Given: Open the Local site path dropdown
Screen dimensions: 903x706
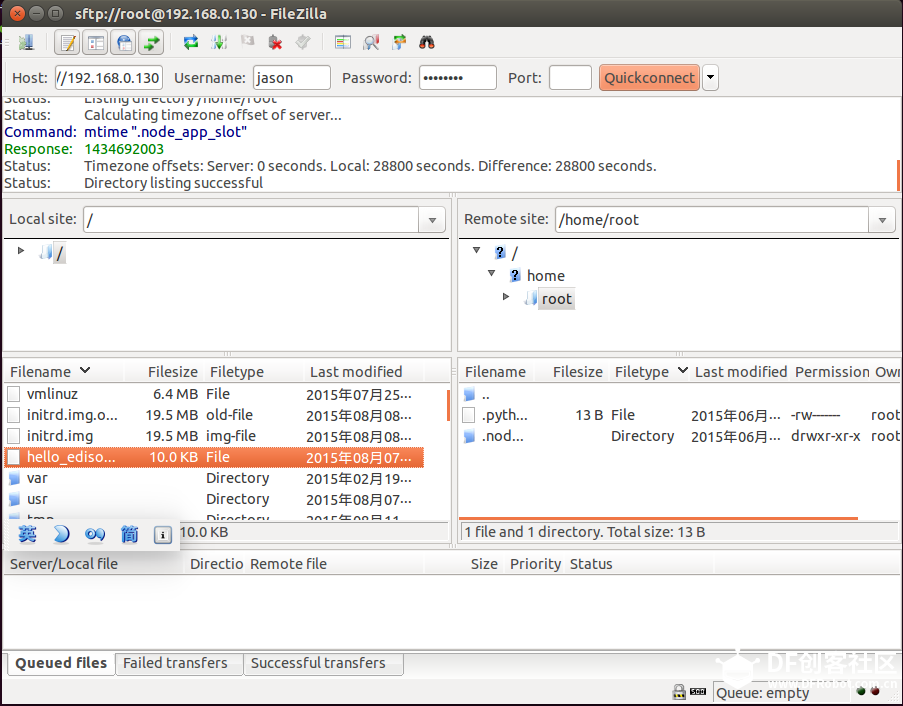Looking at the screenshot, I should coord(432,220).
